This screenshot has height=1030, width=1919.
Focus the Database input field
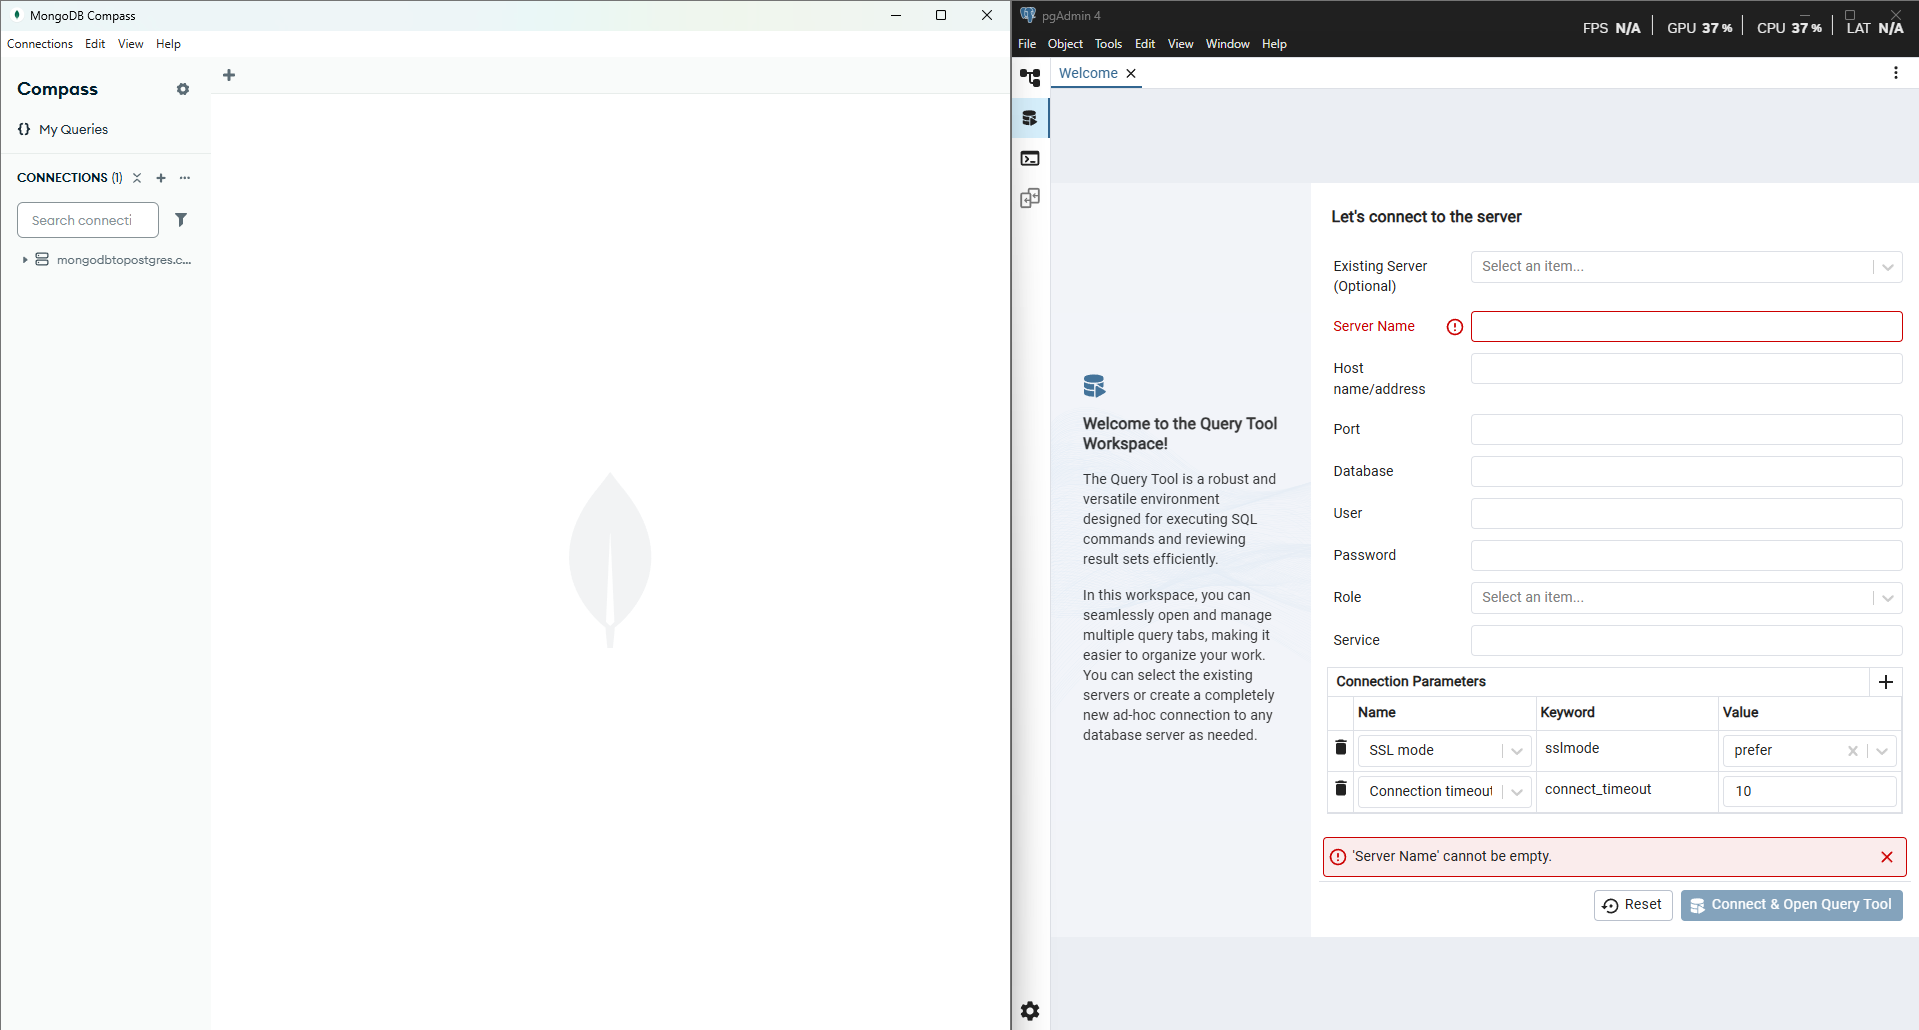1686,472
